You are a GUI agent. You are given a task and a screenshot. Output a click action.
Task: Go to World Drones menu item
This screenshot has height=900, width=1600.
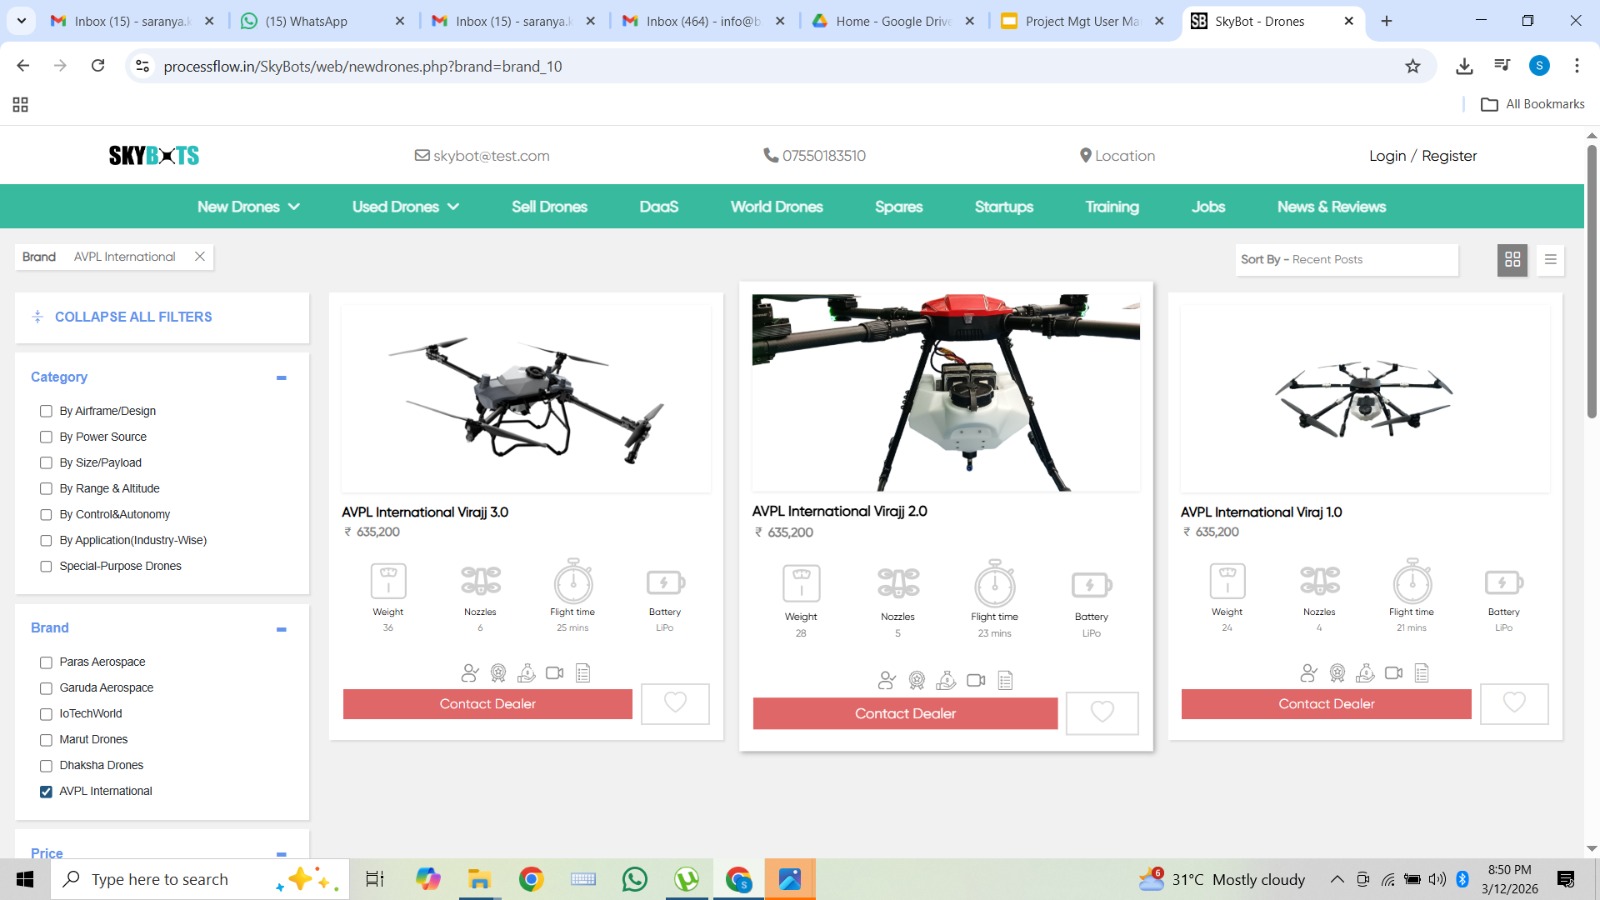click(776, 207)
